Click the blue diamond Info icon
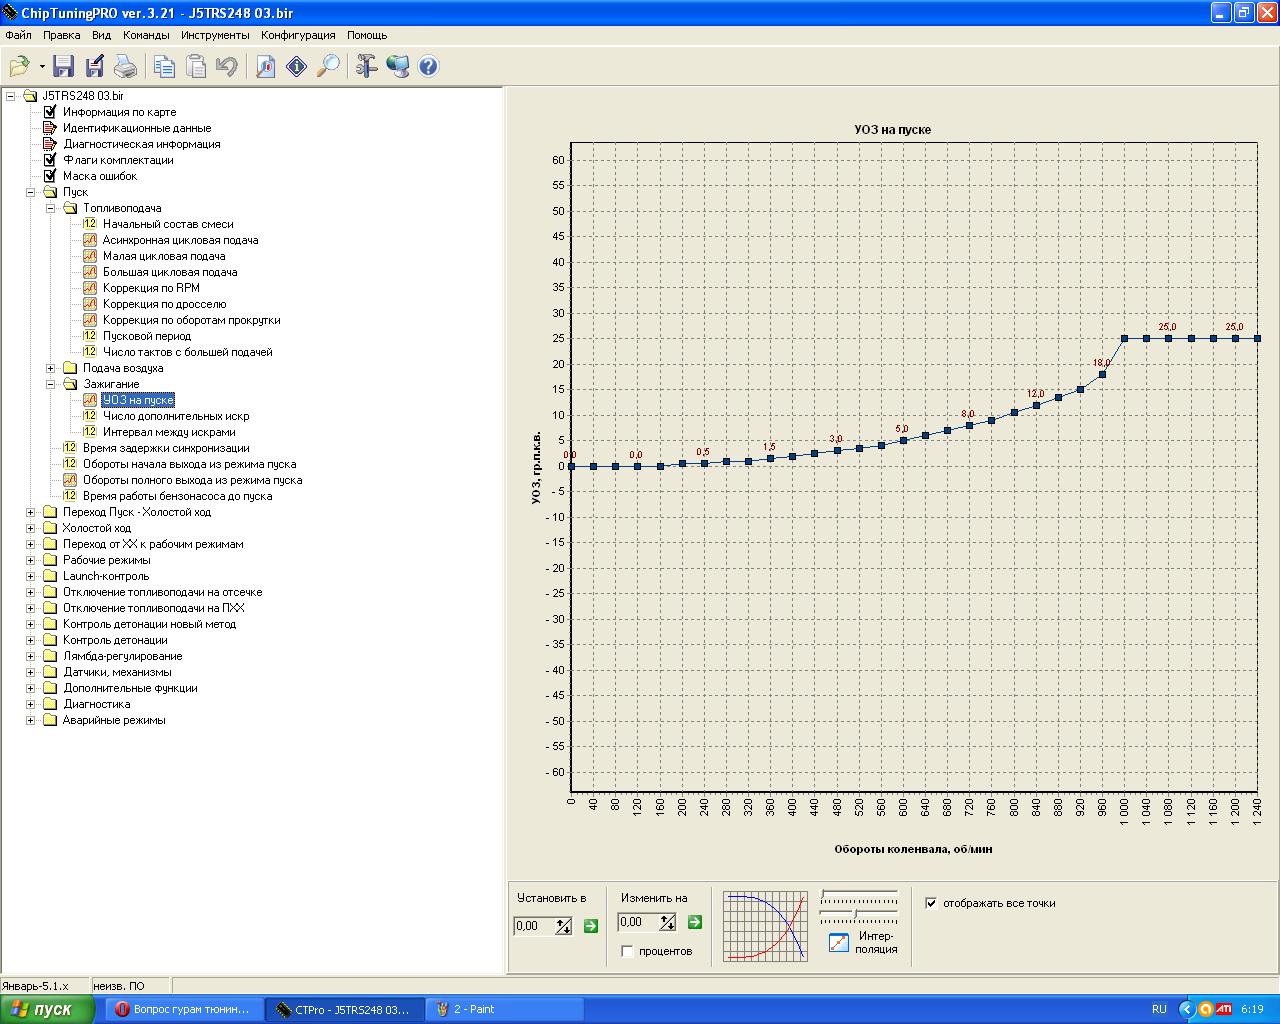The width and height of the screenshot is (1280, 1024). coord(297,67)
